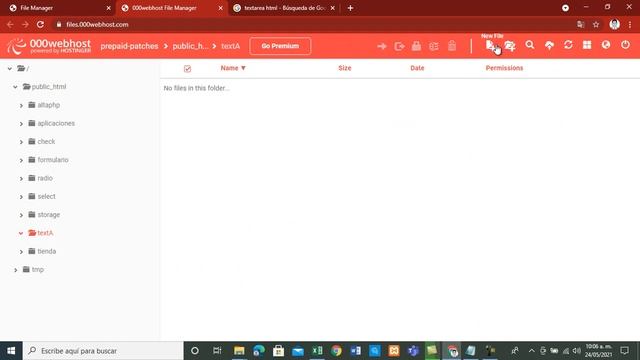Expand the select folder chevron
Image resolution: width=640 pixels, height=360 pixels.
coord(21,197)
